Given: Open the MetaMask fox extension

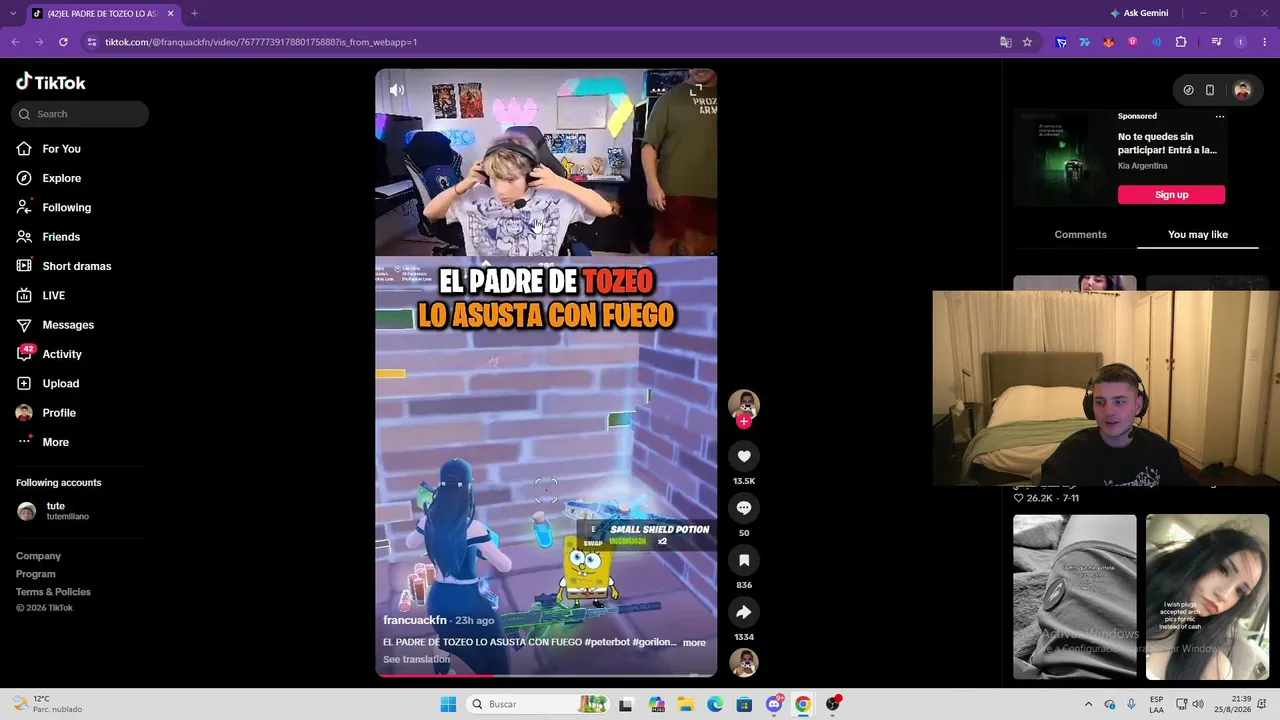Looking at the screenshot, I should (1108, 42).
